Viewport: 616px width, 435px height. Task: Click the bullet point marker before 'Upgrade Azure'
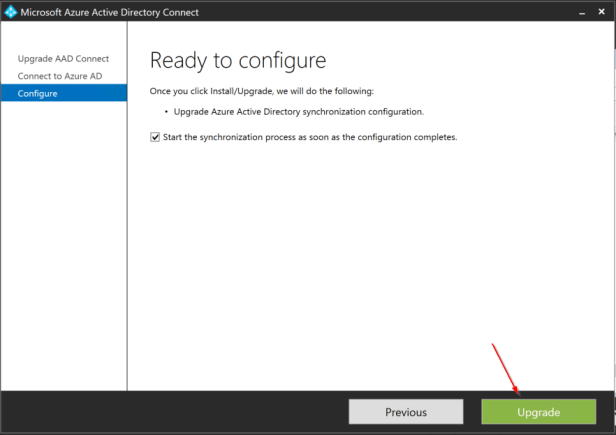click(164, 111)
